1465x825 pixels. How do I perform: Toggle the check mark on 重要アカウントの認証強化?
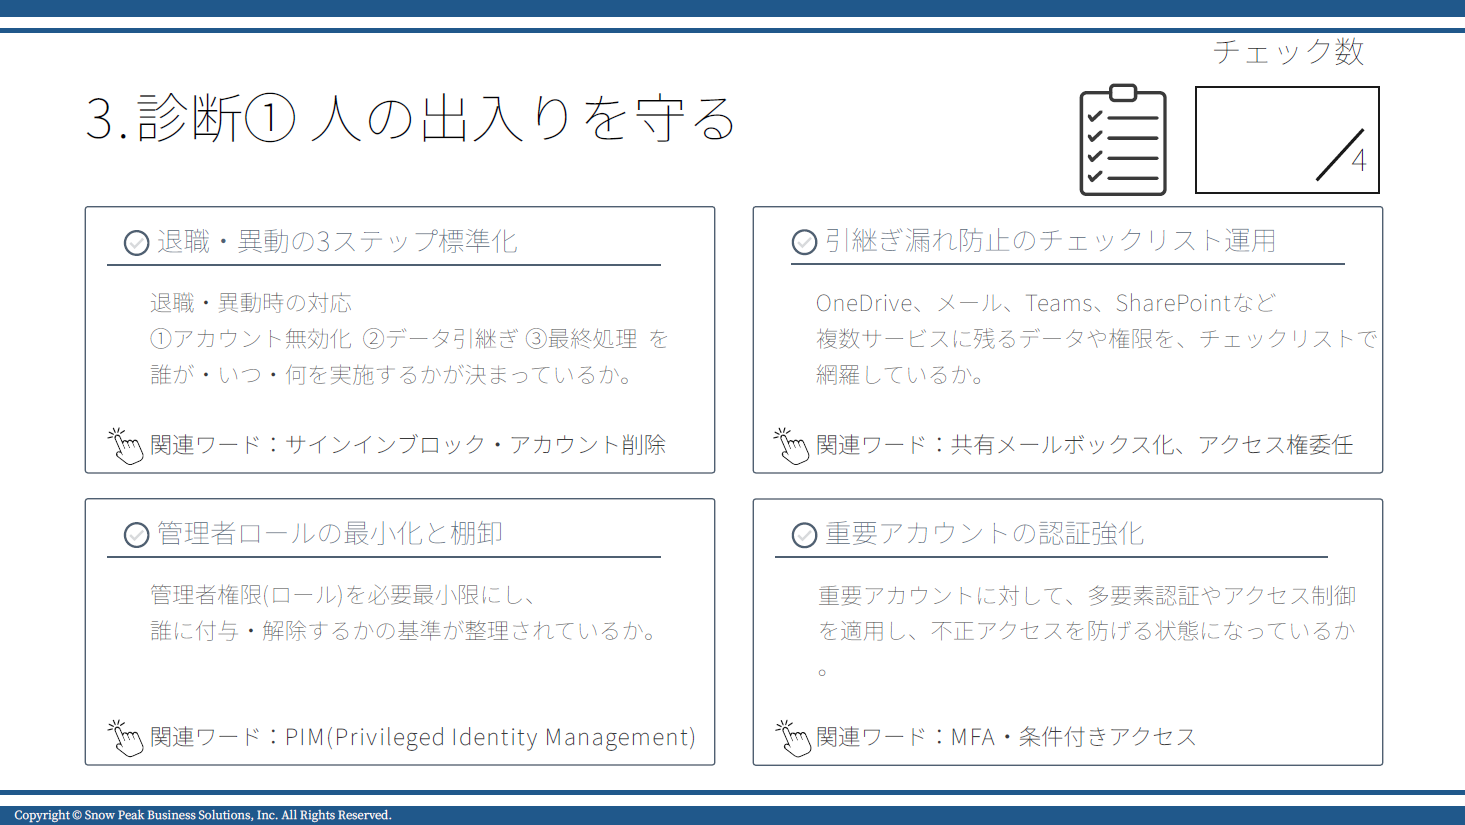804,534
